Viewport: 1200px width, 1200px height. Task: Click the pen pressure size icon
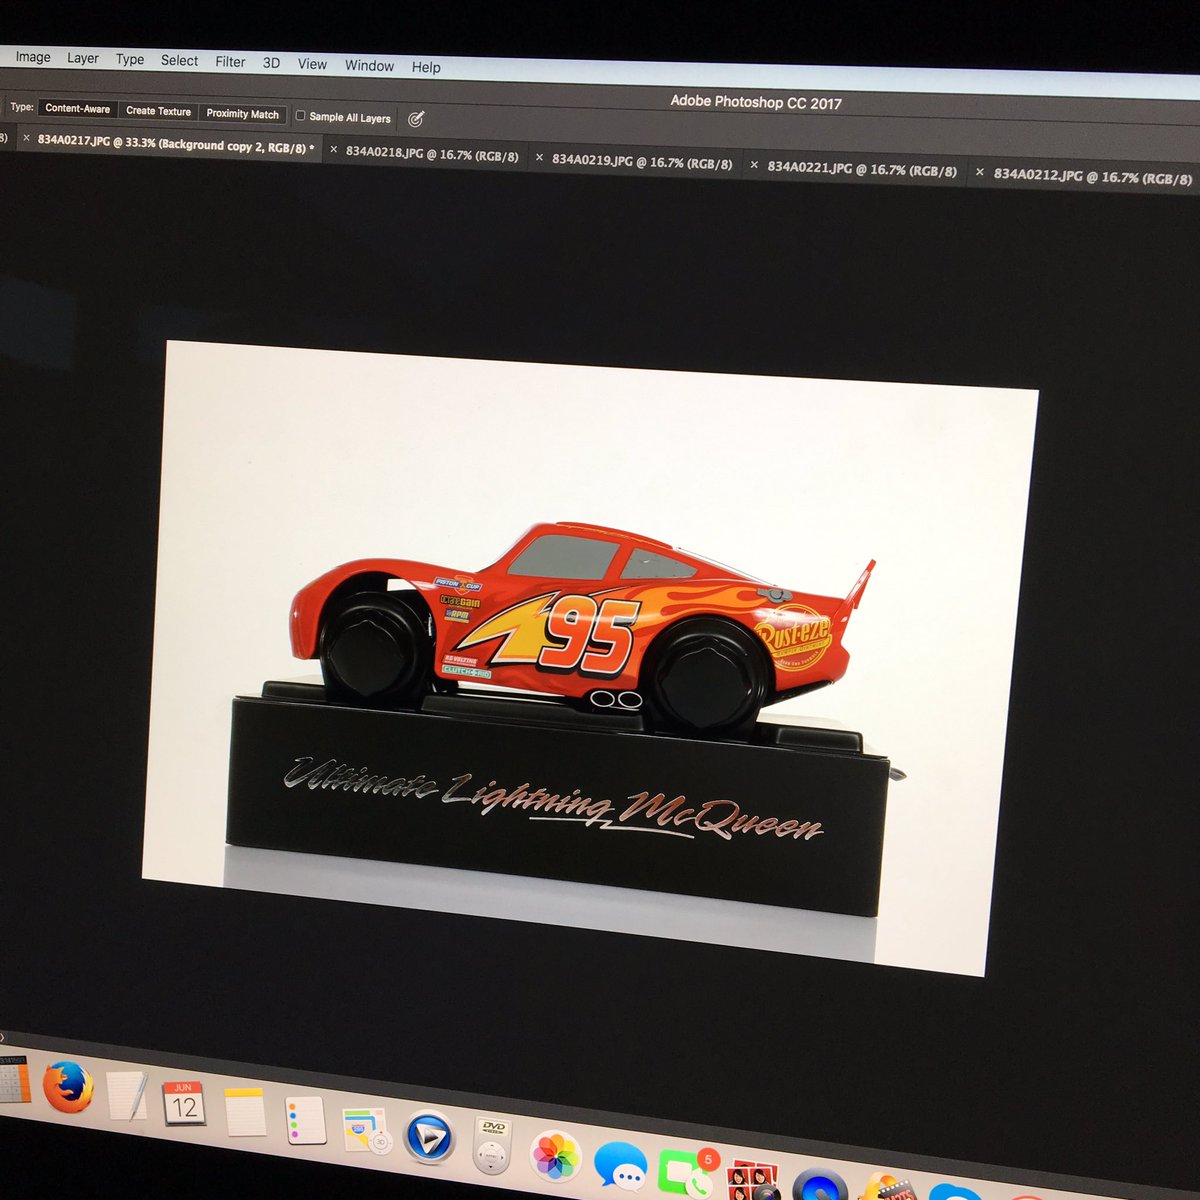pyautogui.click(x=416, y=119)
